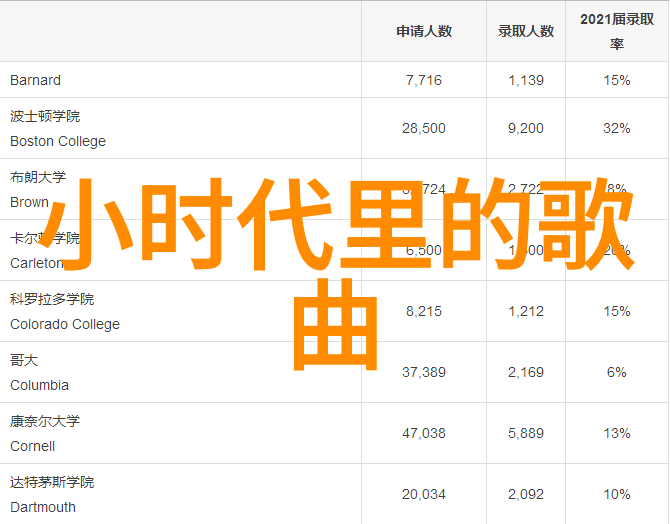Click the 2,092 admitted cell
670x524 pixels.
(x=526, y=495)
